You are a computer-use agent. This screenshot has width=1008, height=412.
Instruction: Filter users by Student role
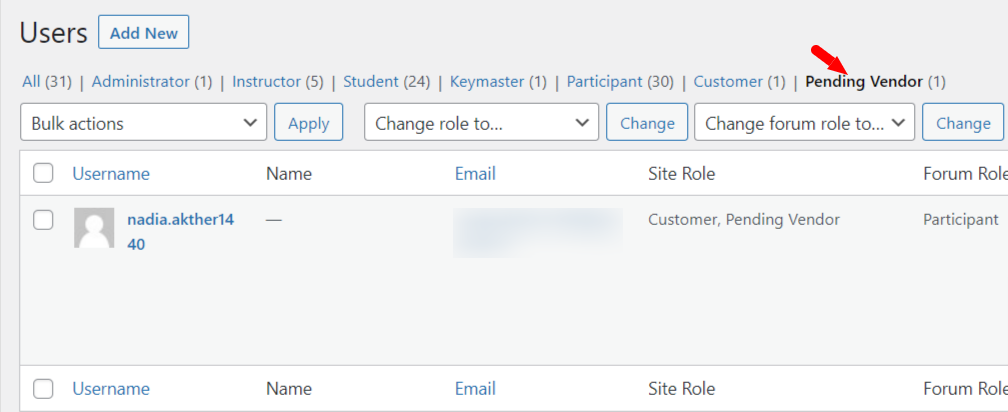click(x=372, y=82)
